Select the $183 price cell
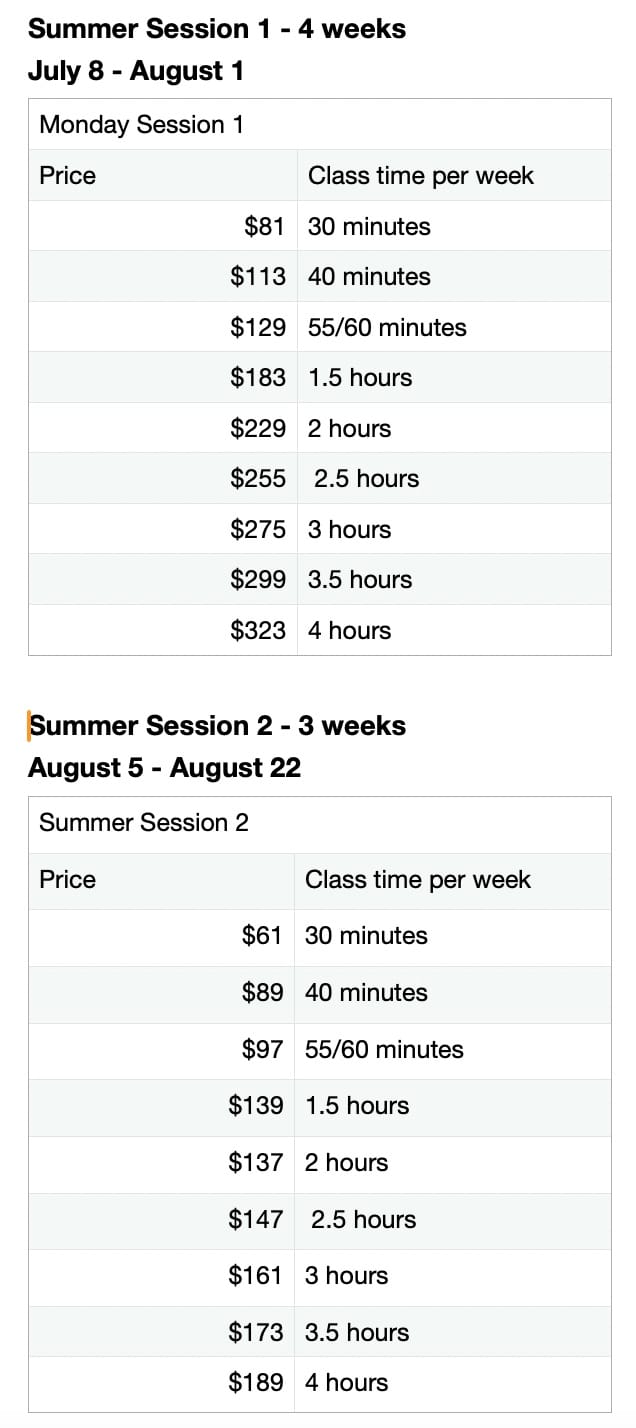The width and height of the screenshot is (636, 1428). 163,377
